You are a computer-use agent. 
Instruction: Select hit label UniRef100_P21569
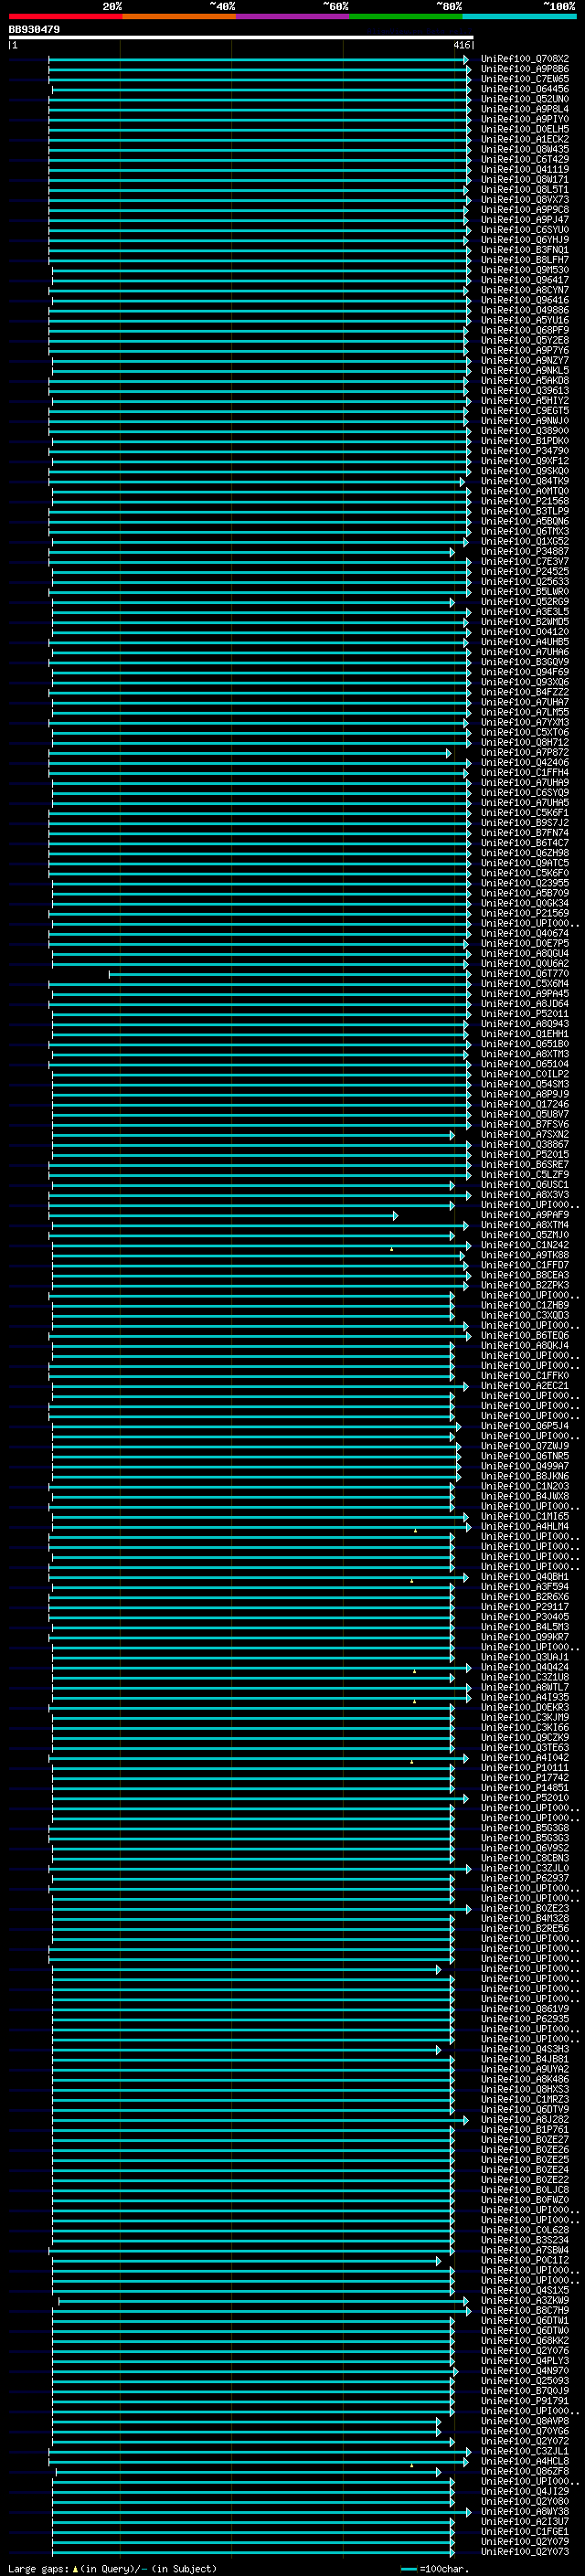tap(524, 913)
